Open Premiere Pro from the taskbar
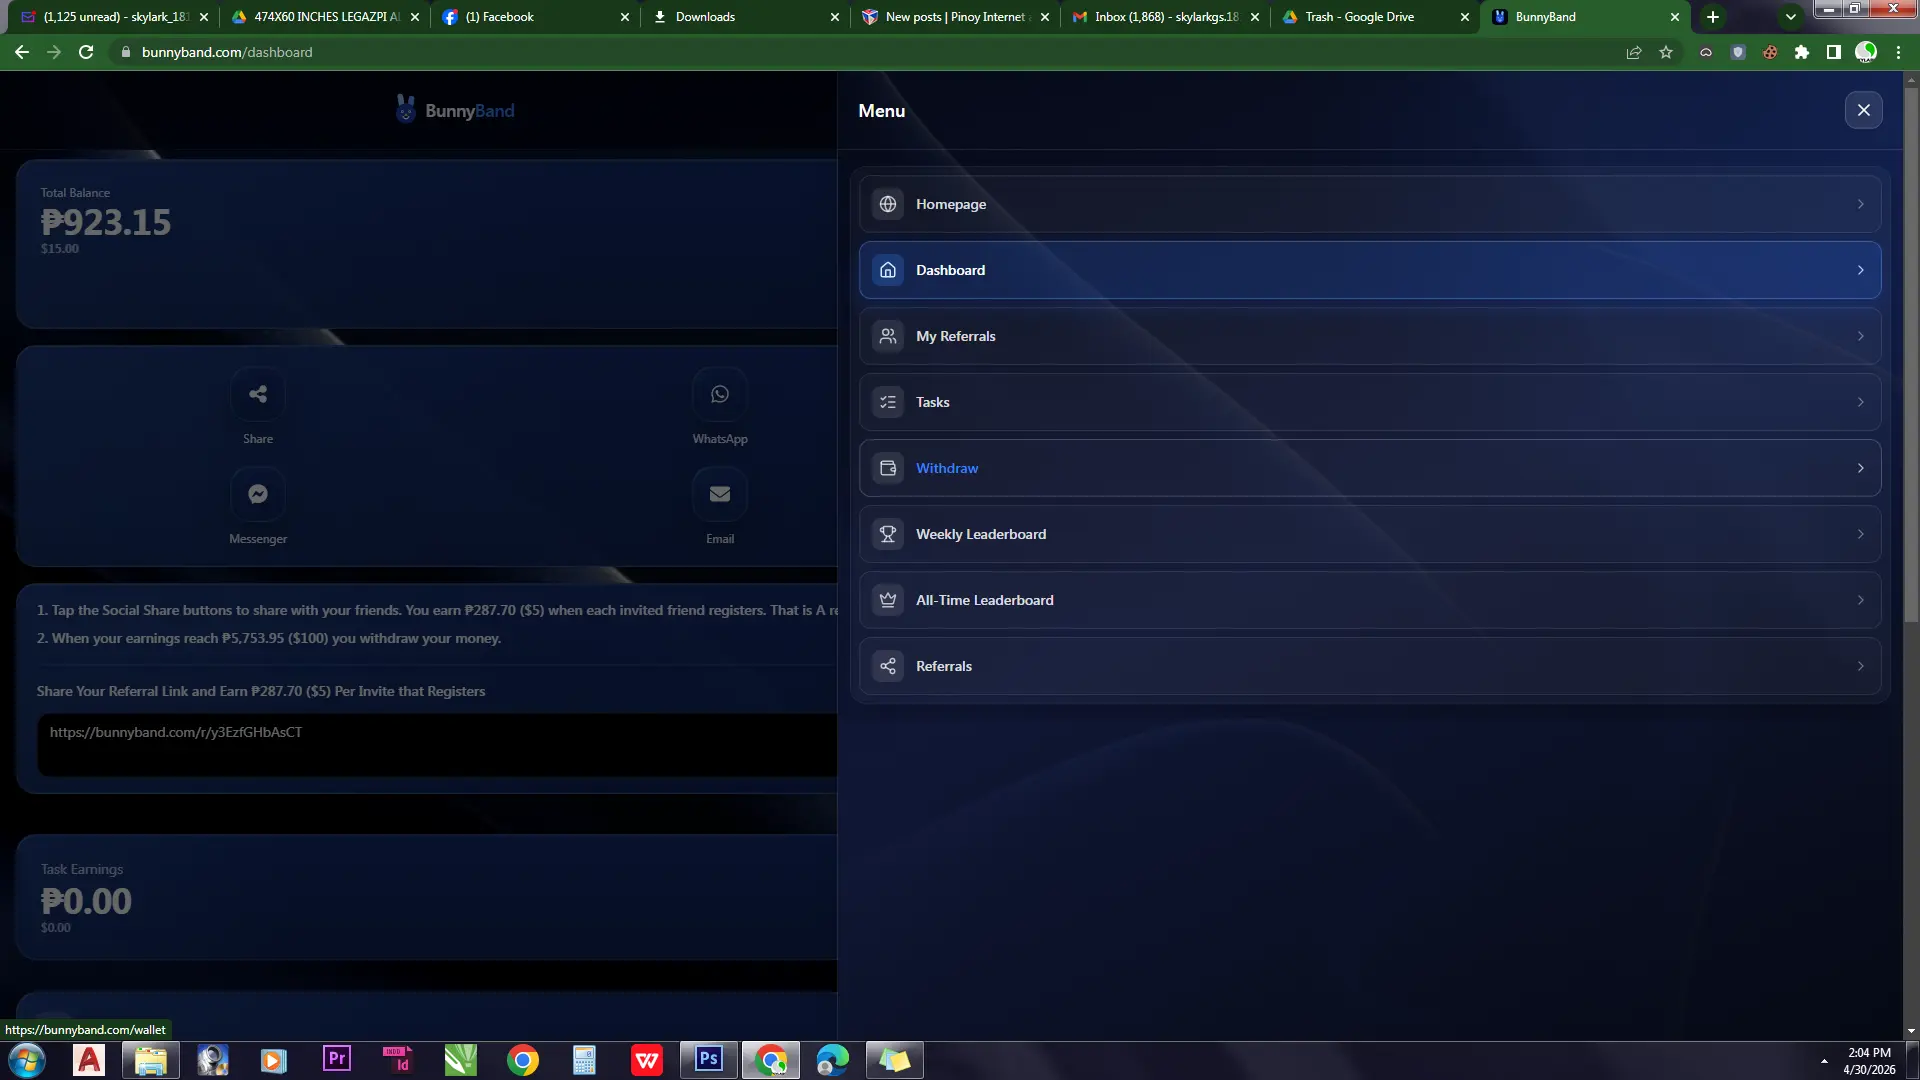Viewport: 1920px width, 1080px height. click(337, 1060)
